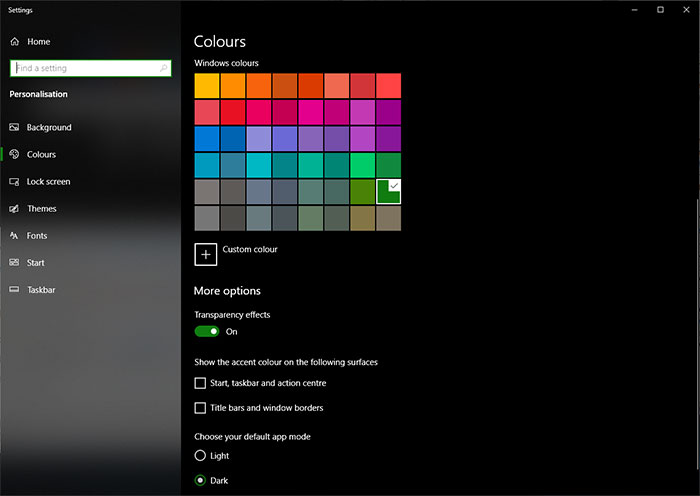Choose the pure red swatch in second row
This screenshot has height=496, width=700.
pyautogui.click(x=233, y=112)
